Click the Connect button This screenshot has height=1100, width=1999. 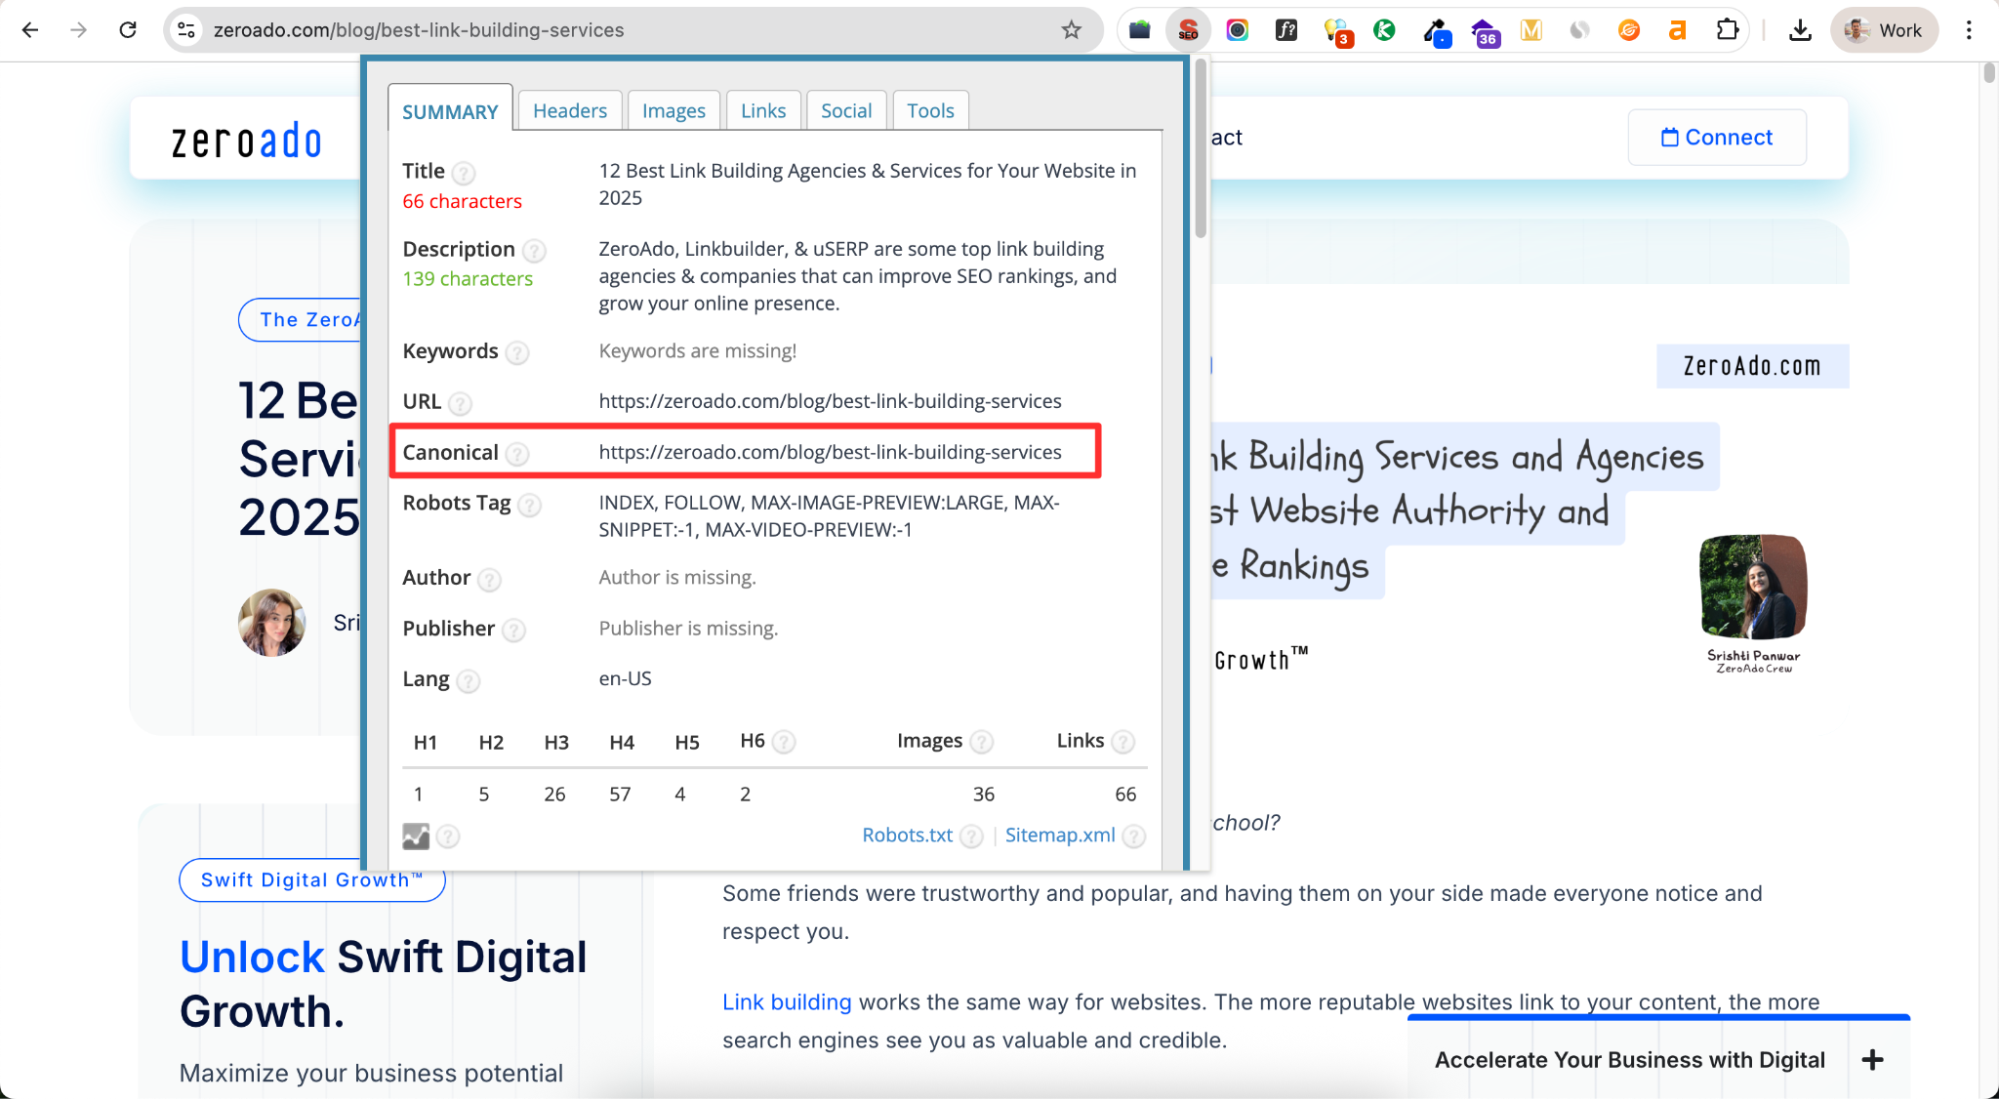1717,137
